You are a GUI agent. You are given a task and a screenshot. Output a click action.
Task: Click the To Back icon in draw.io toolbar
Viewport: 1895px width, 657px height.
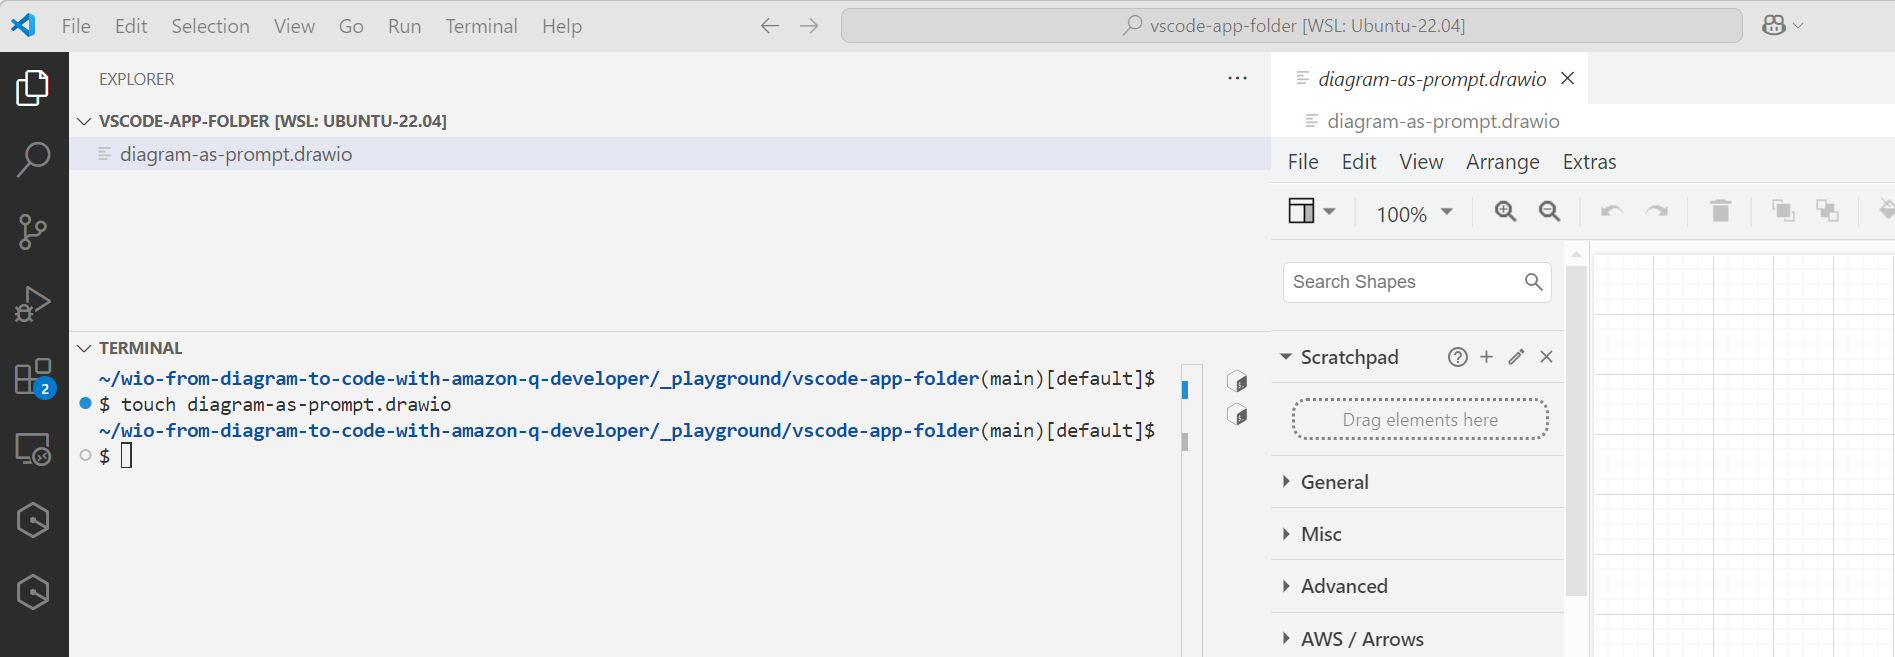1827,210
